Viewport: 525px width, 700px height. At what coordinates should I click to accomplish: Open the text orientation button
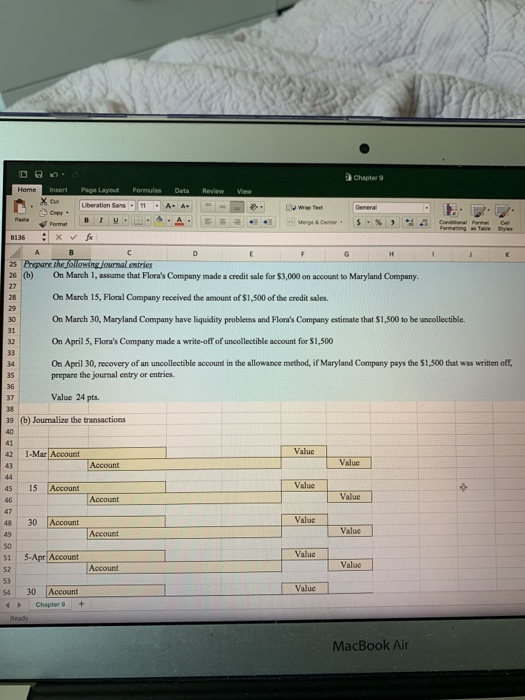[255, 207]
